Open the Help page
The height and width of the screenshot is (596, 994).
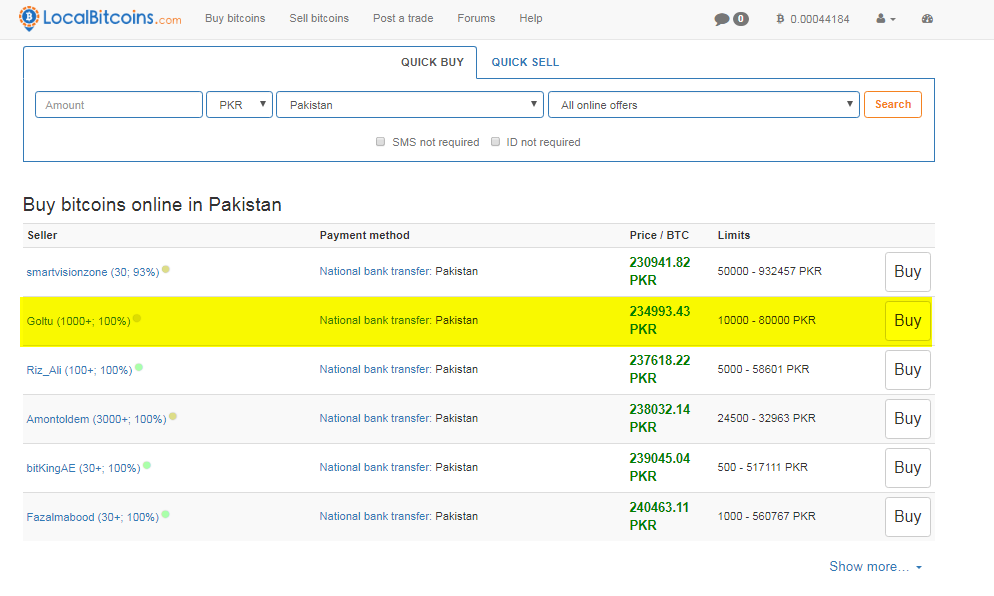click(x=531, y=18)
